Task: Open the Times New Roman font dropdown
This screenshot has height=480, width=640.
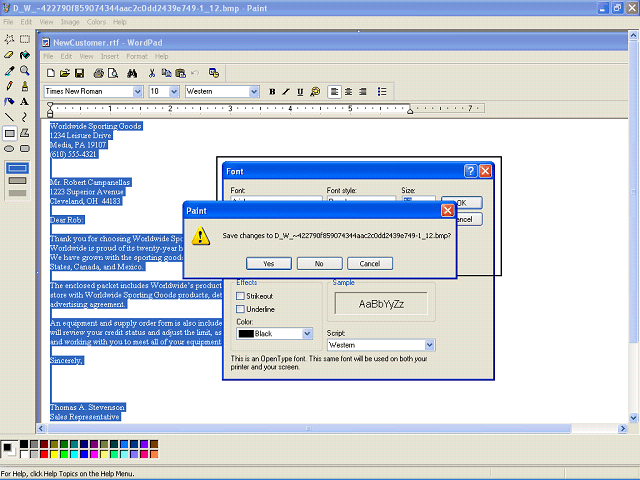Action: (138, 92)
